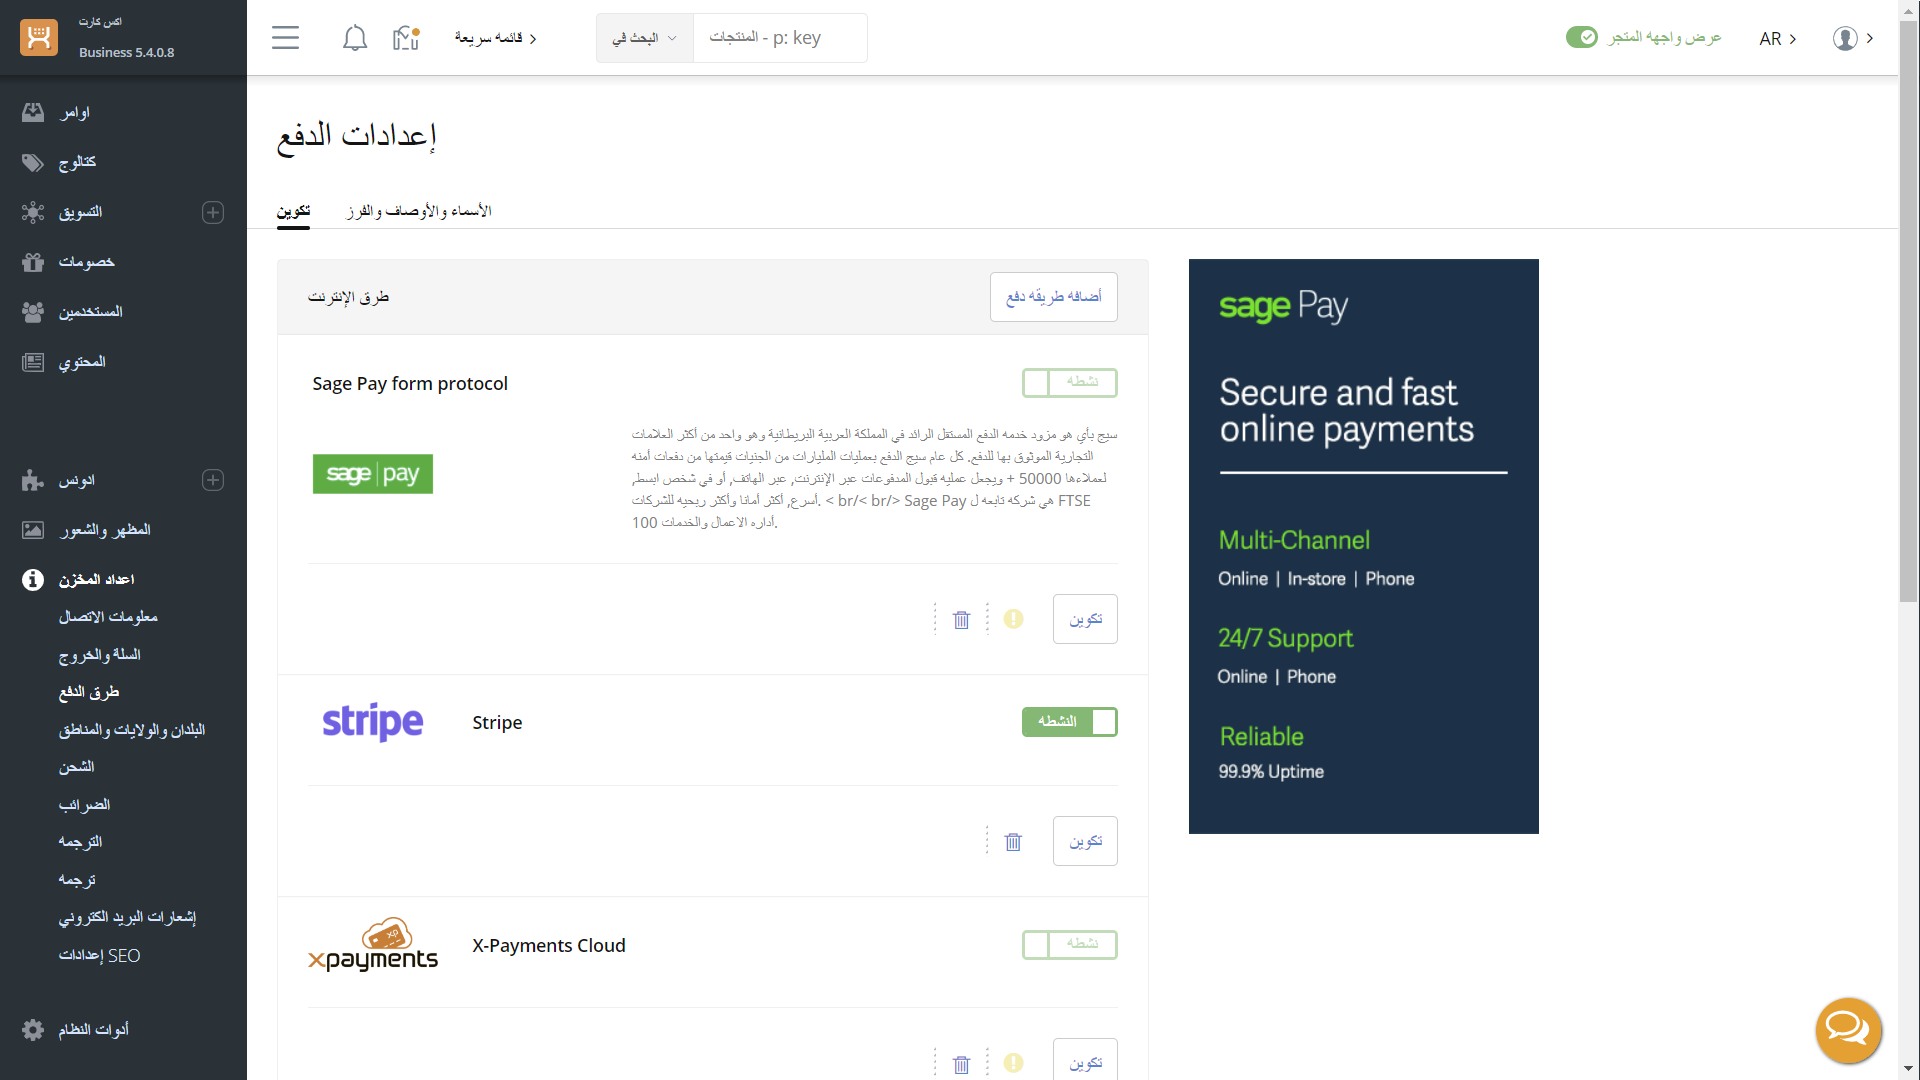The width and height of the screenshot is (1920, 1080).
Task: Click add payment method button
Action: point(1053,297)
